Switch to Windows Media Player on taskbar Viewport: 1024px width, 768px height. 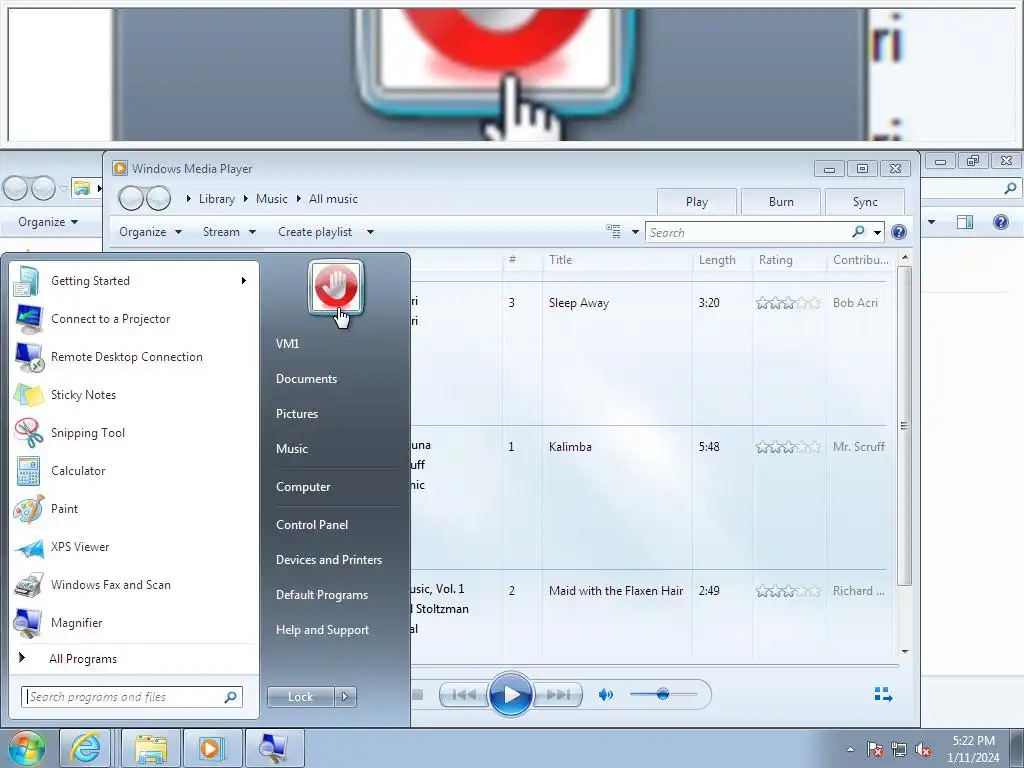(212, 748)
